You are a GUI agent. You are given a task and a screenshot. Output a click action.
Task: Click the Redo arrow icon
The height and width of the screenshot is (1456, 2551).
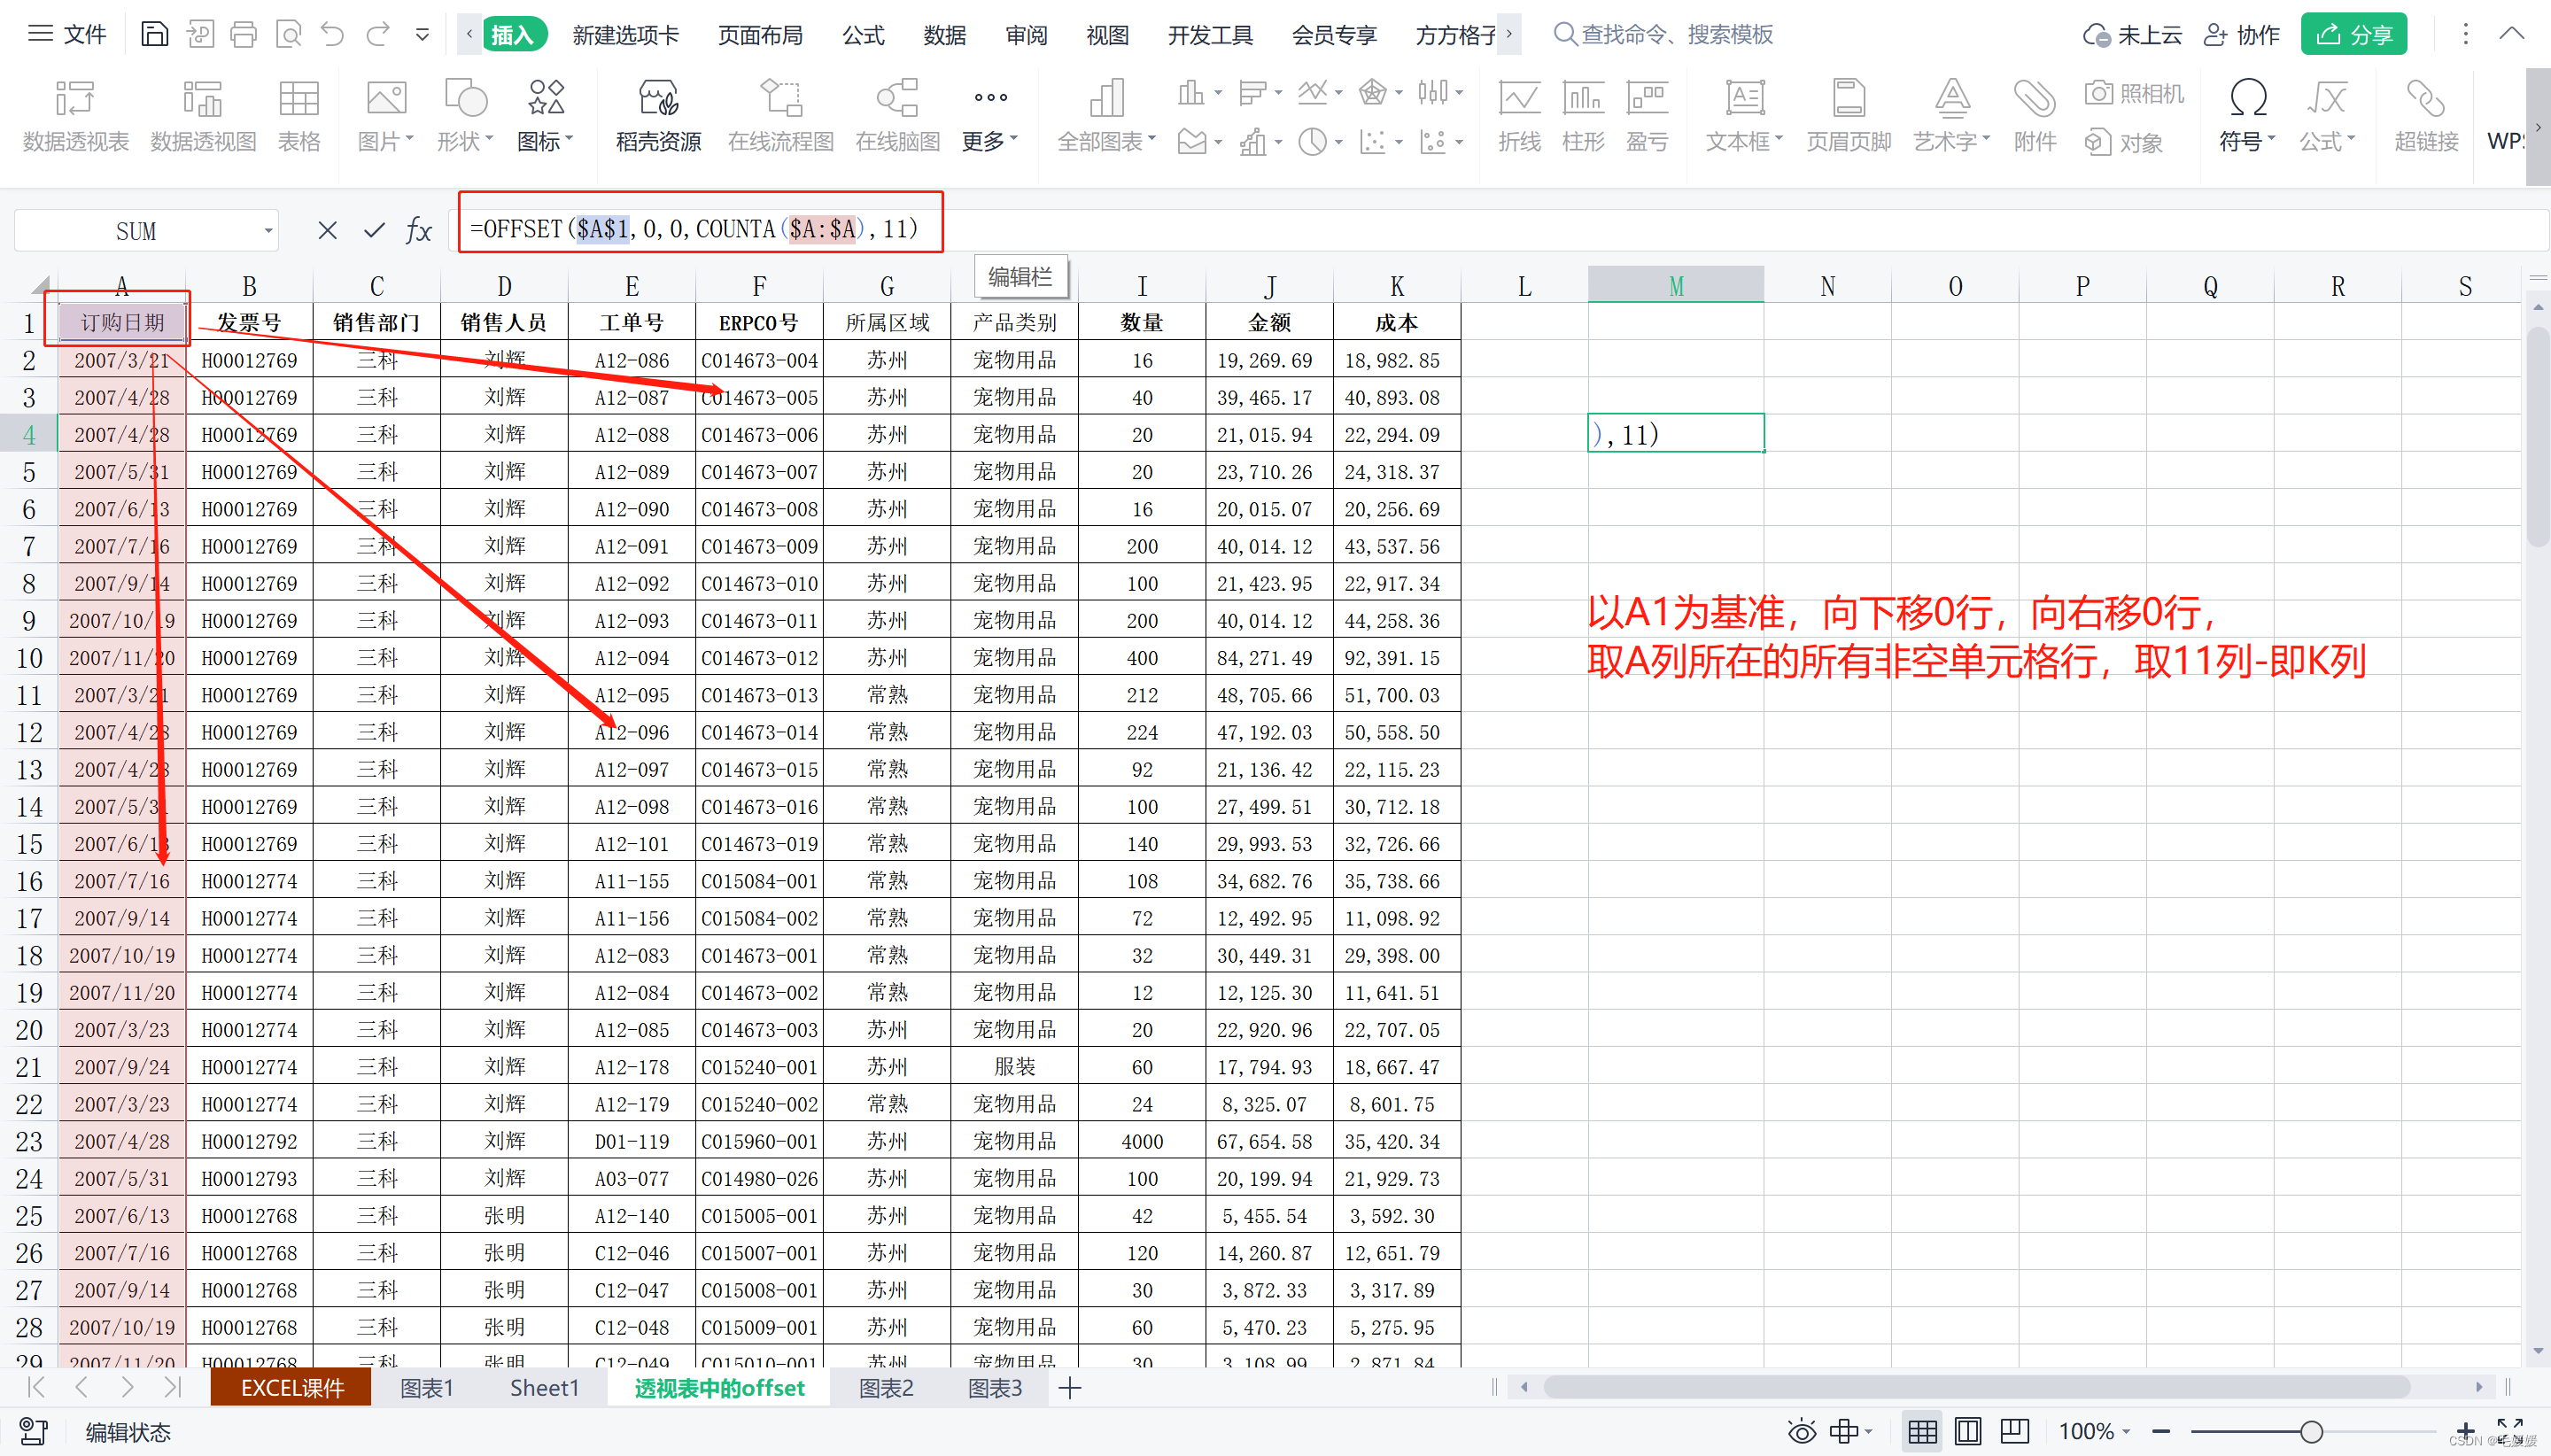[x=377, y=35]
